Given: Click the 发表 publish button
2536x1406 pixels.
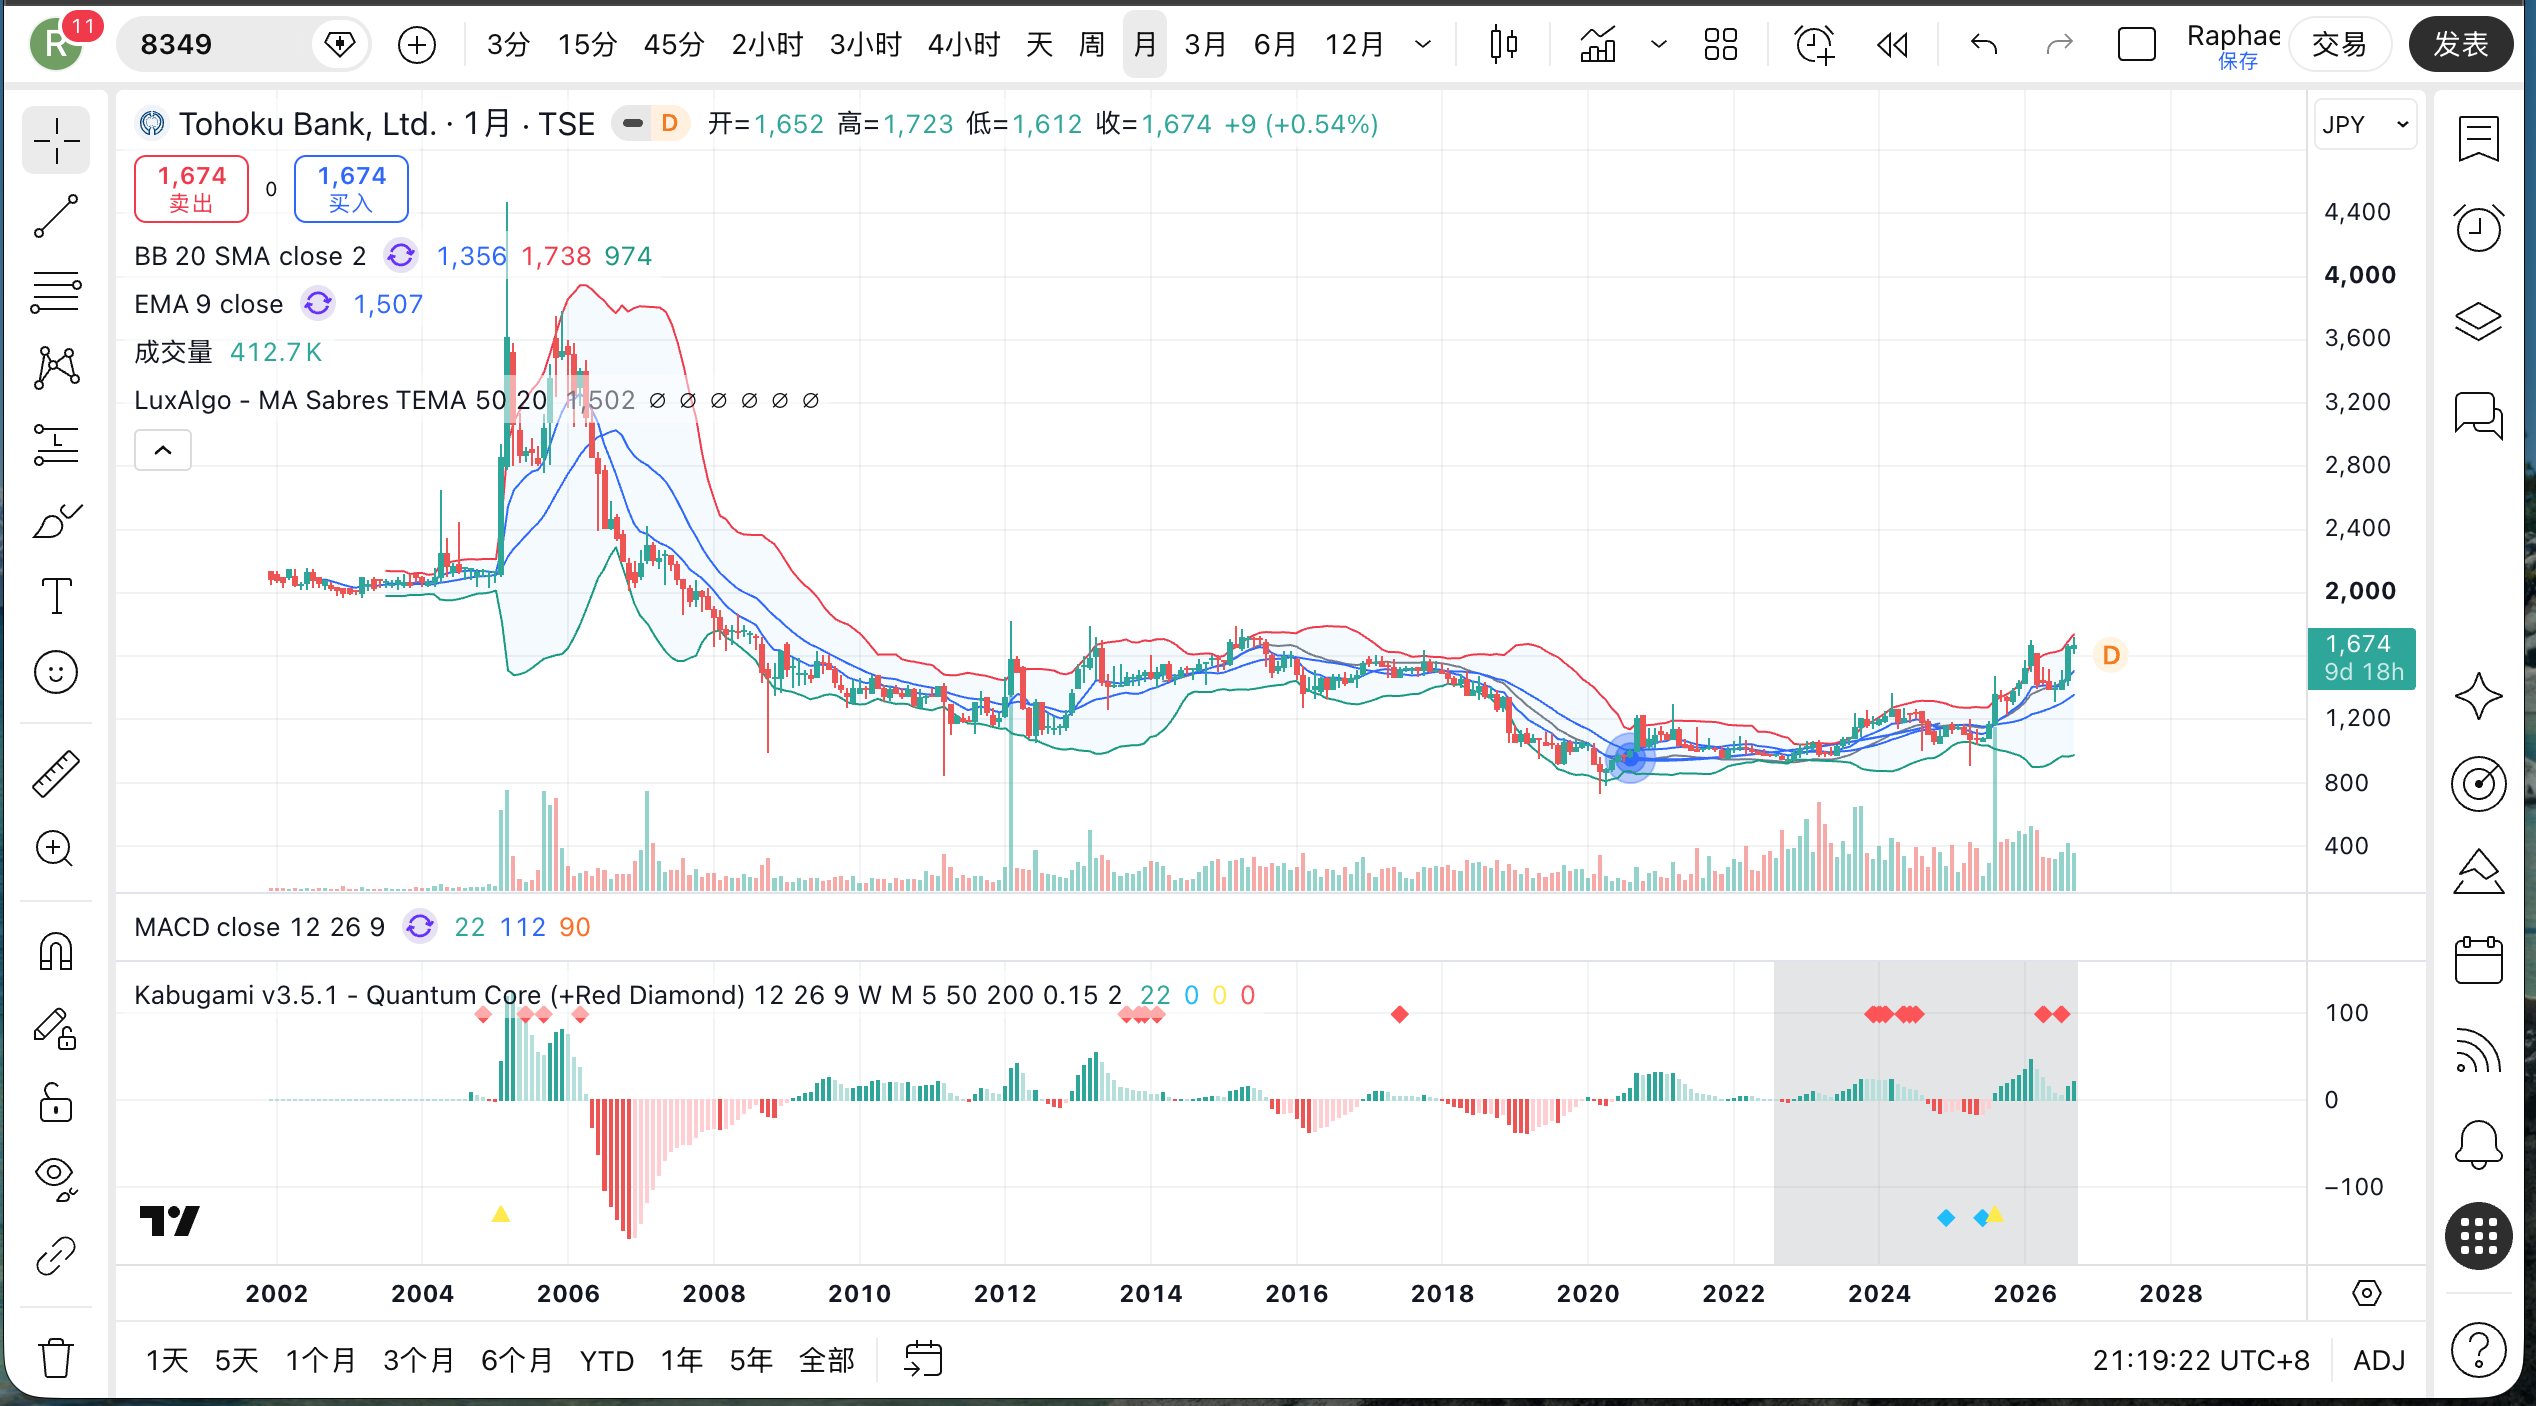Looking at the screenshot, I should click(x=2460, y=44).
